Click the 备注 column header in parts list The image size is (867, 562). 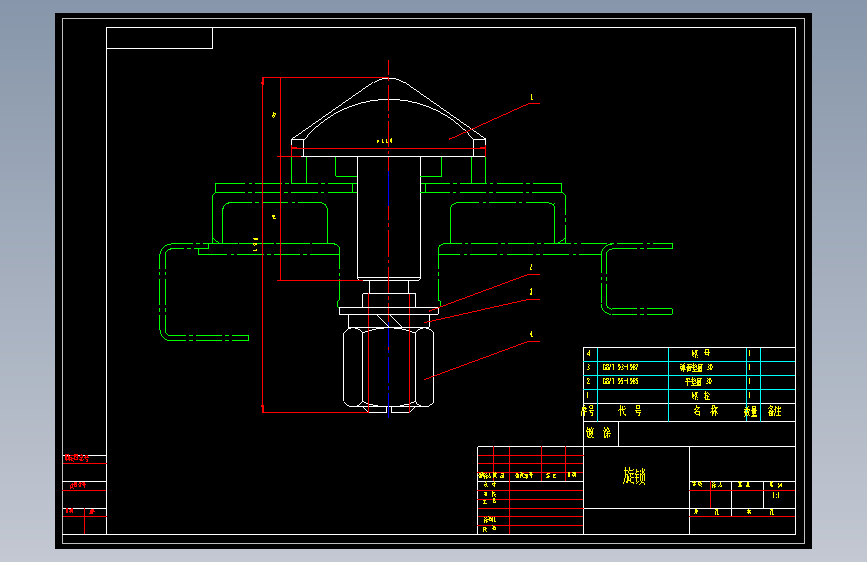pos(775,411)
